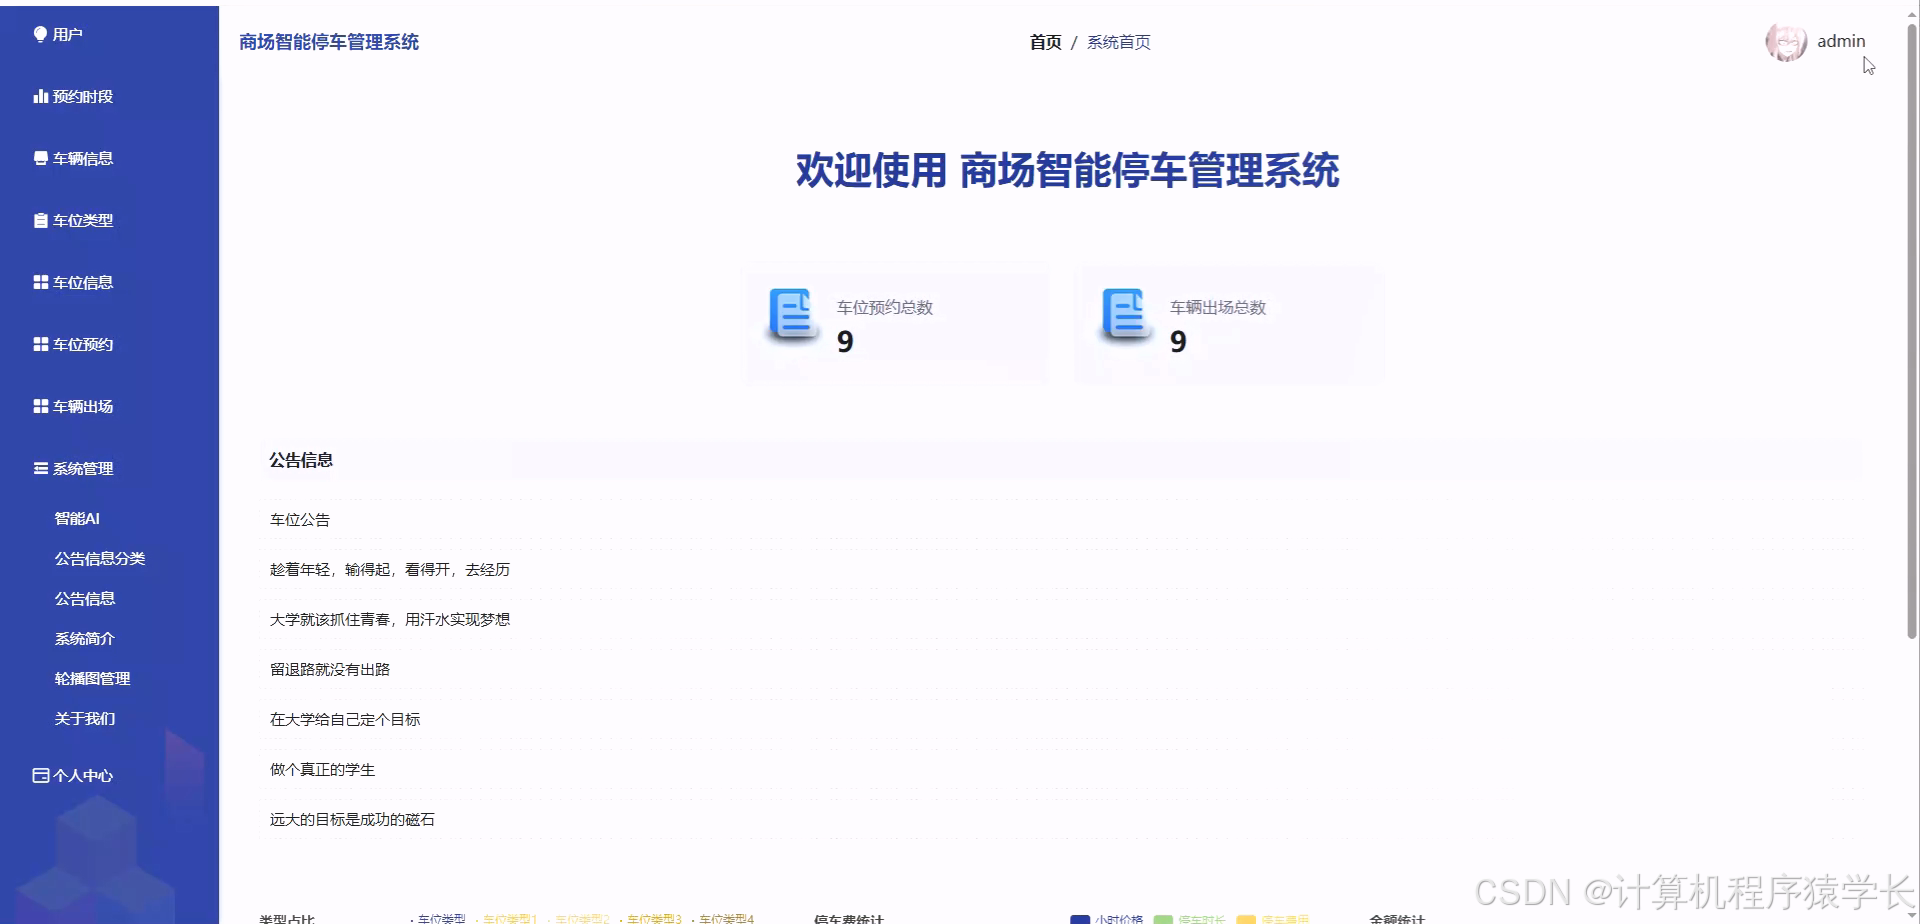Screen dimensions: 1920x924
Task: Select the 车位信息 grid icon
Action: pyautogui.click(x=40, y=281)
